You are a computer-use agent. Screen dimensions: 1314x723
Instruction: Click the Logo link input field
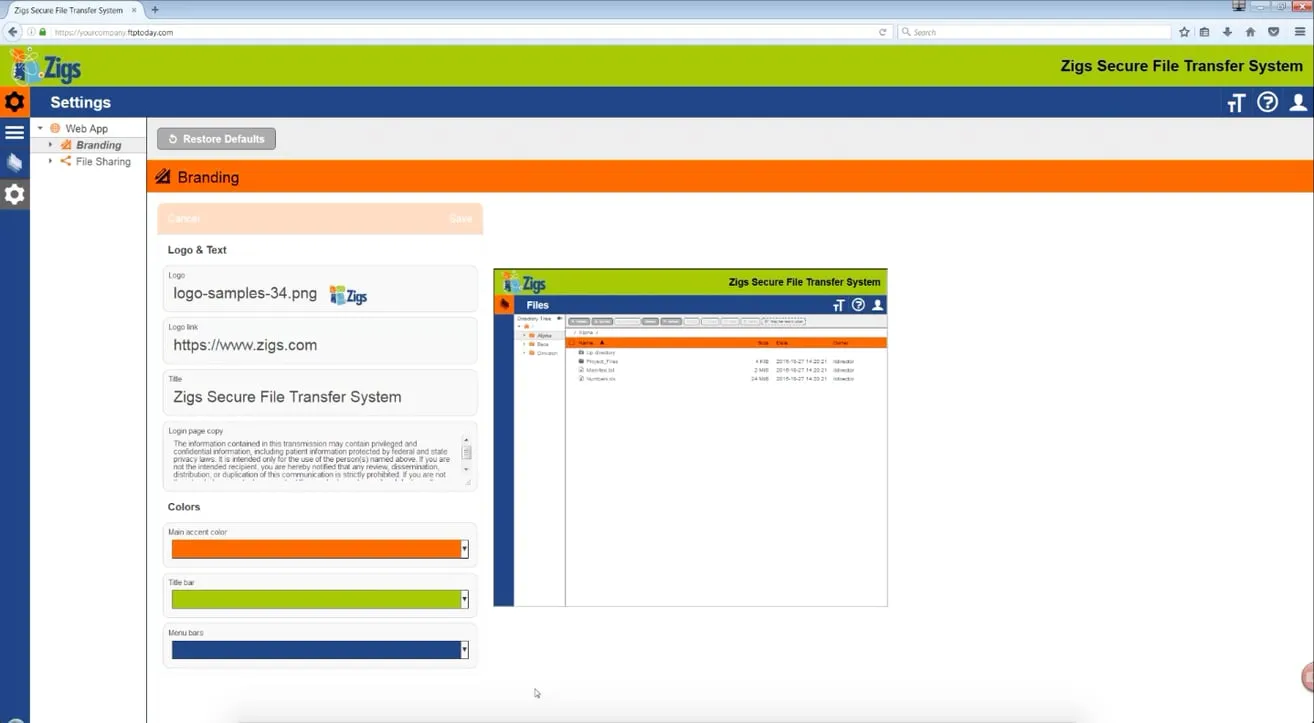point(319,346)
